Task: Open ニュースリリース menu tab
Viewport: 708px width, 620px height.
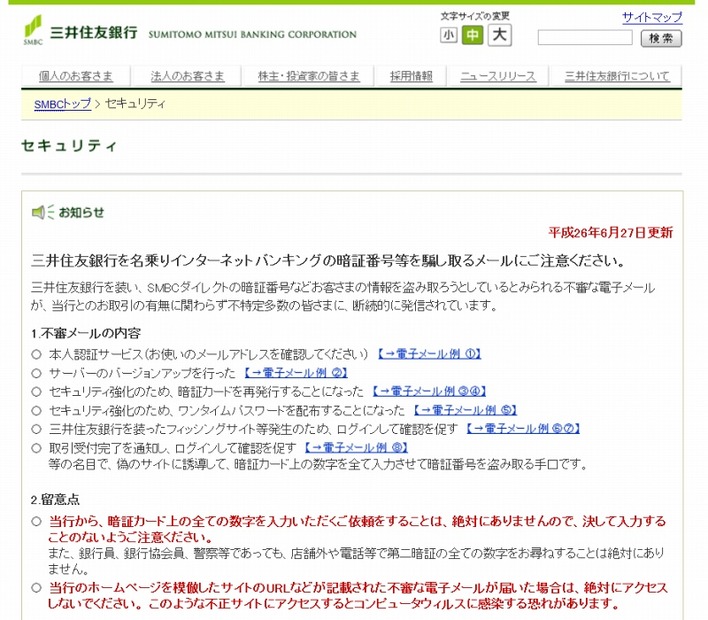Action: point(498,76)
